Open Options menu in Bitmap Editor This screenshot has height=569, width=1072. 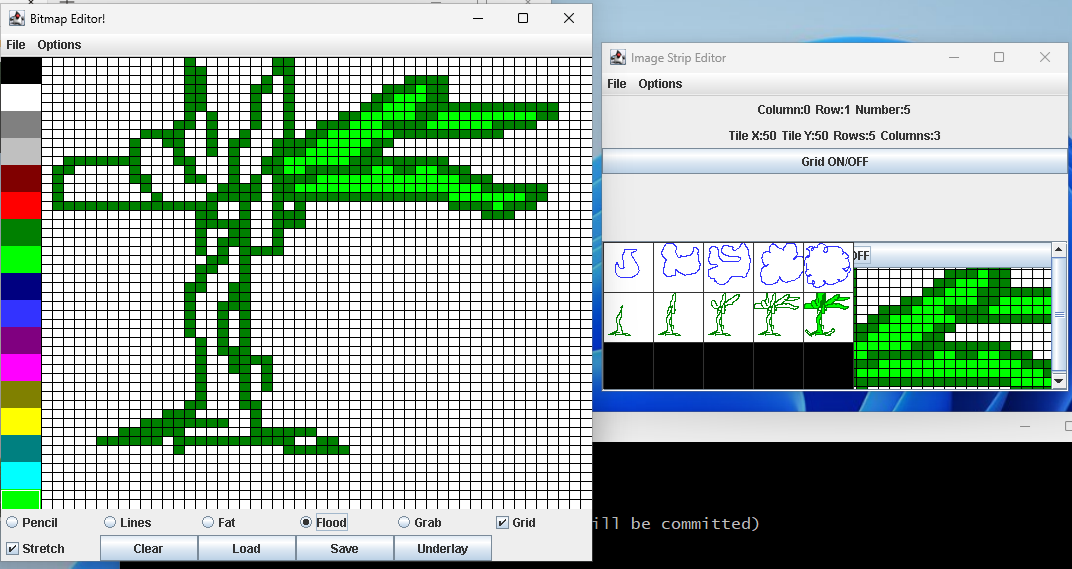59,44
